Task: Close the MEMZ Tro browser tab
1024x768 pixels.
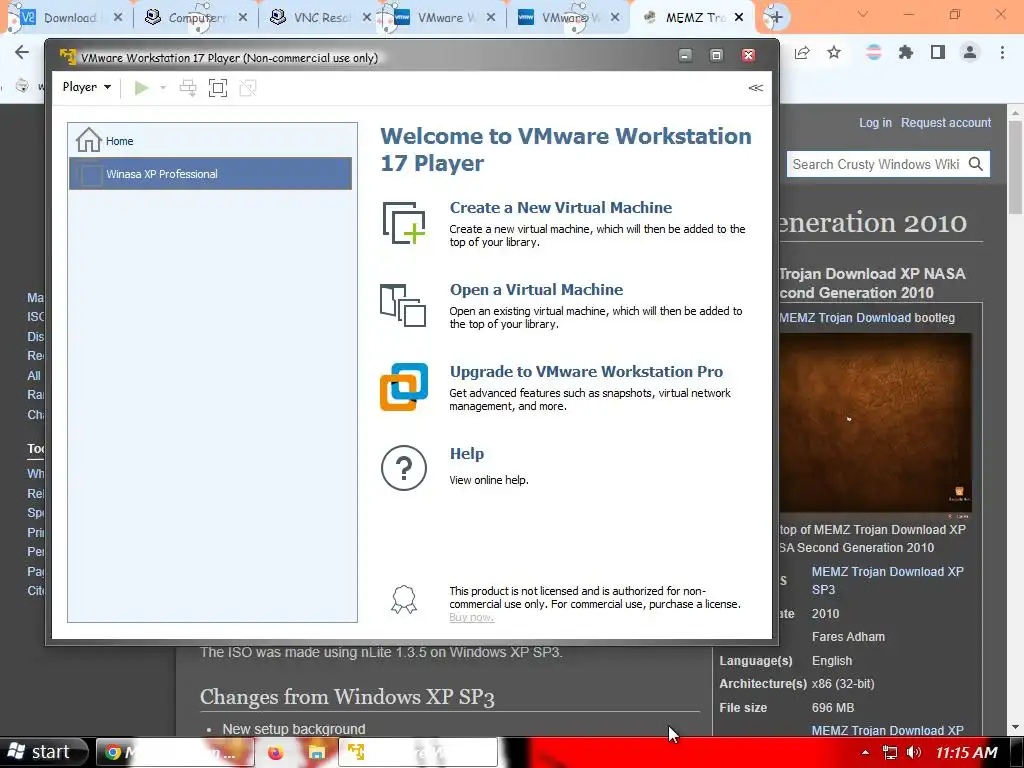Action: click(739, 18)
